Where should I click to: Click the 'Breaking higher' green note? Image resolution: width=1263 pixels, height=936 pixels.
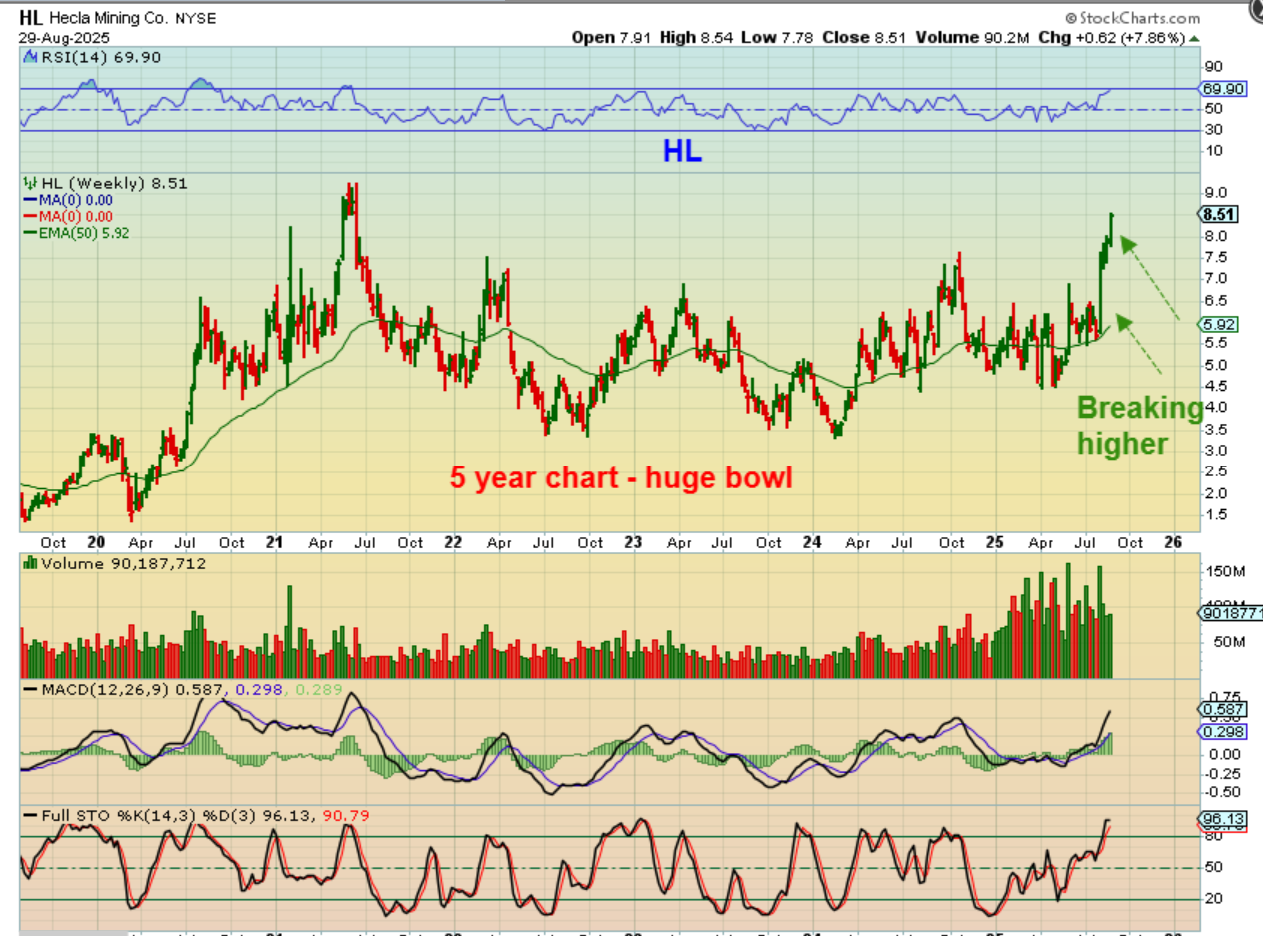pos(1140,425)
